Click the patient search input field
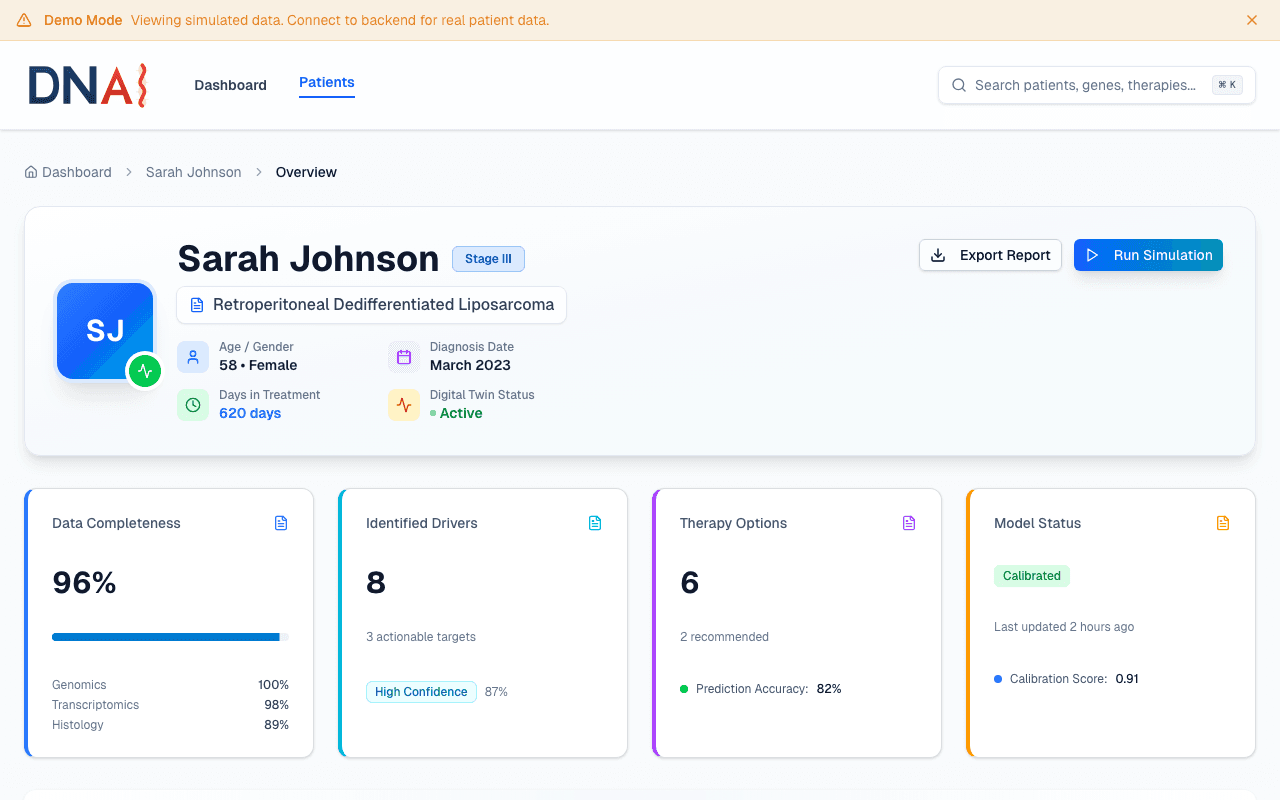Screen dimensions: 1280x800 (1090, 85)
